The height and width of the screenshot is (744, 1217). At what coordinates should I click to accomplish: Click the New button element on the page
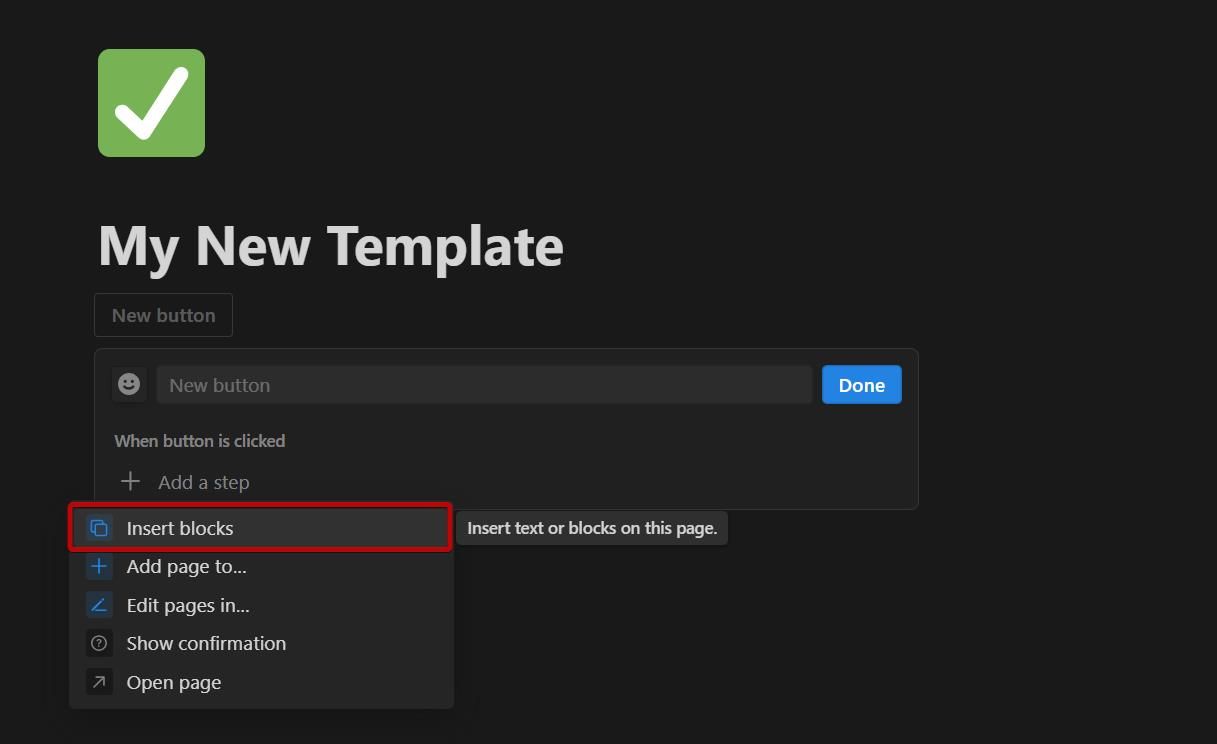(x=163, y=314)
